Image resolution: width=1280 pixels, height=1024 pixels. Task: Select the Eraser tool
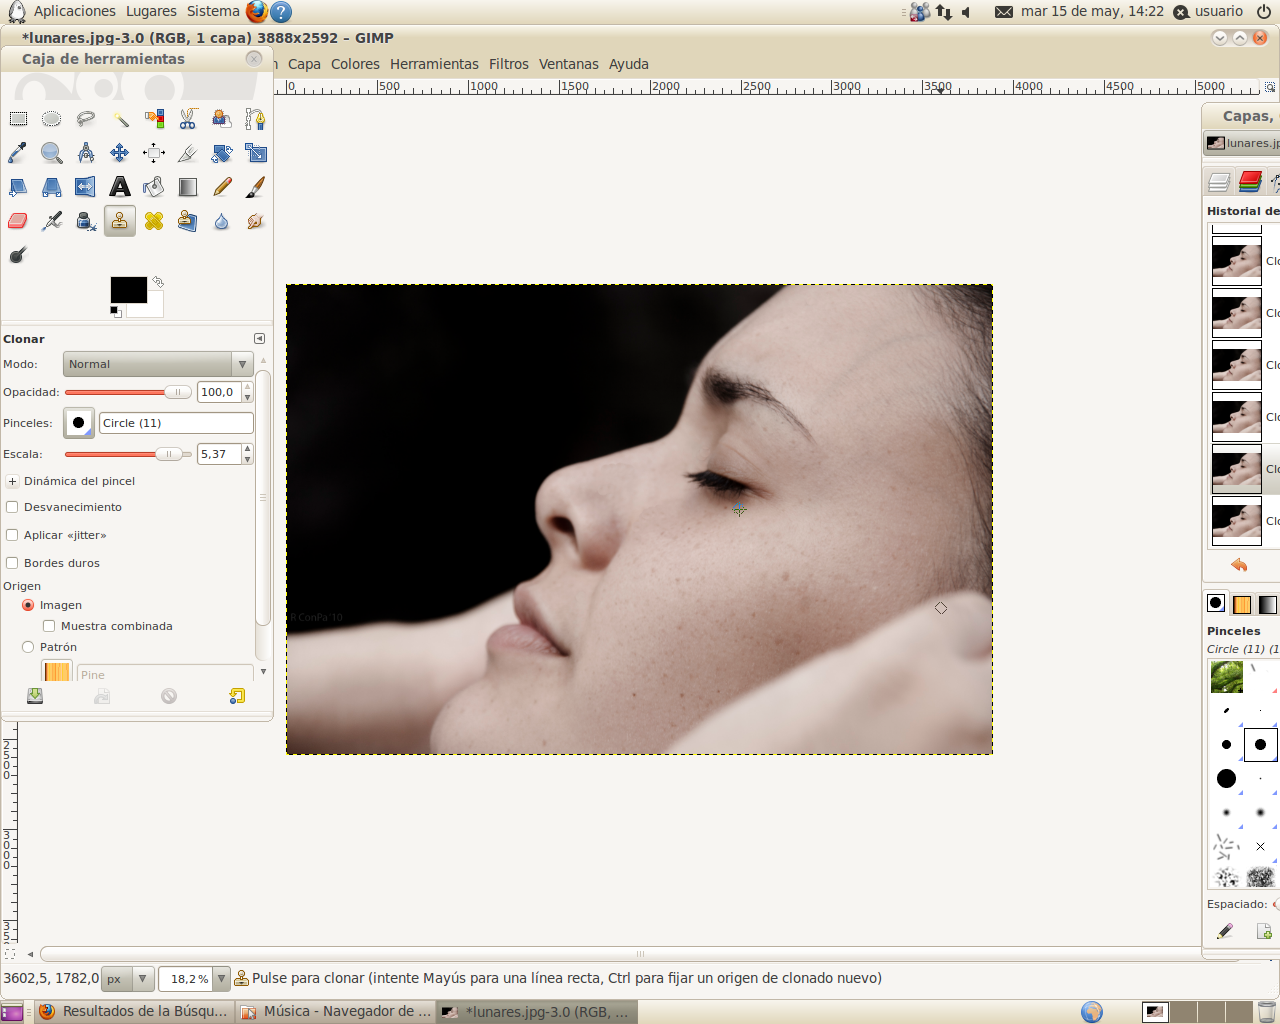coord(18,221)
